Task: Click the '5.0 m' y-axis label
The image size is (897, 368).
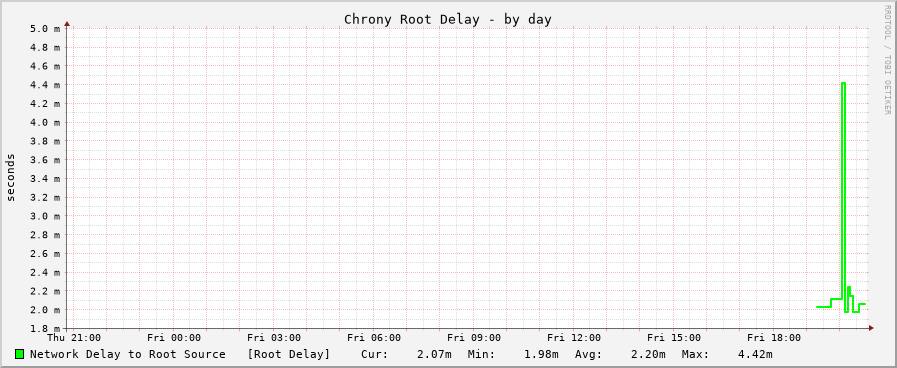Action: [x=45, y=29]
